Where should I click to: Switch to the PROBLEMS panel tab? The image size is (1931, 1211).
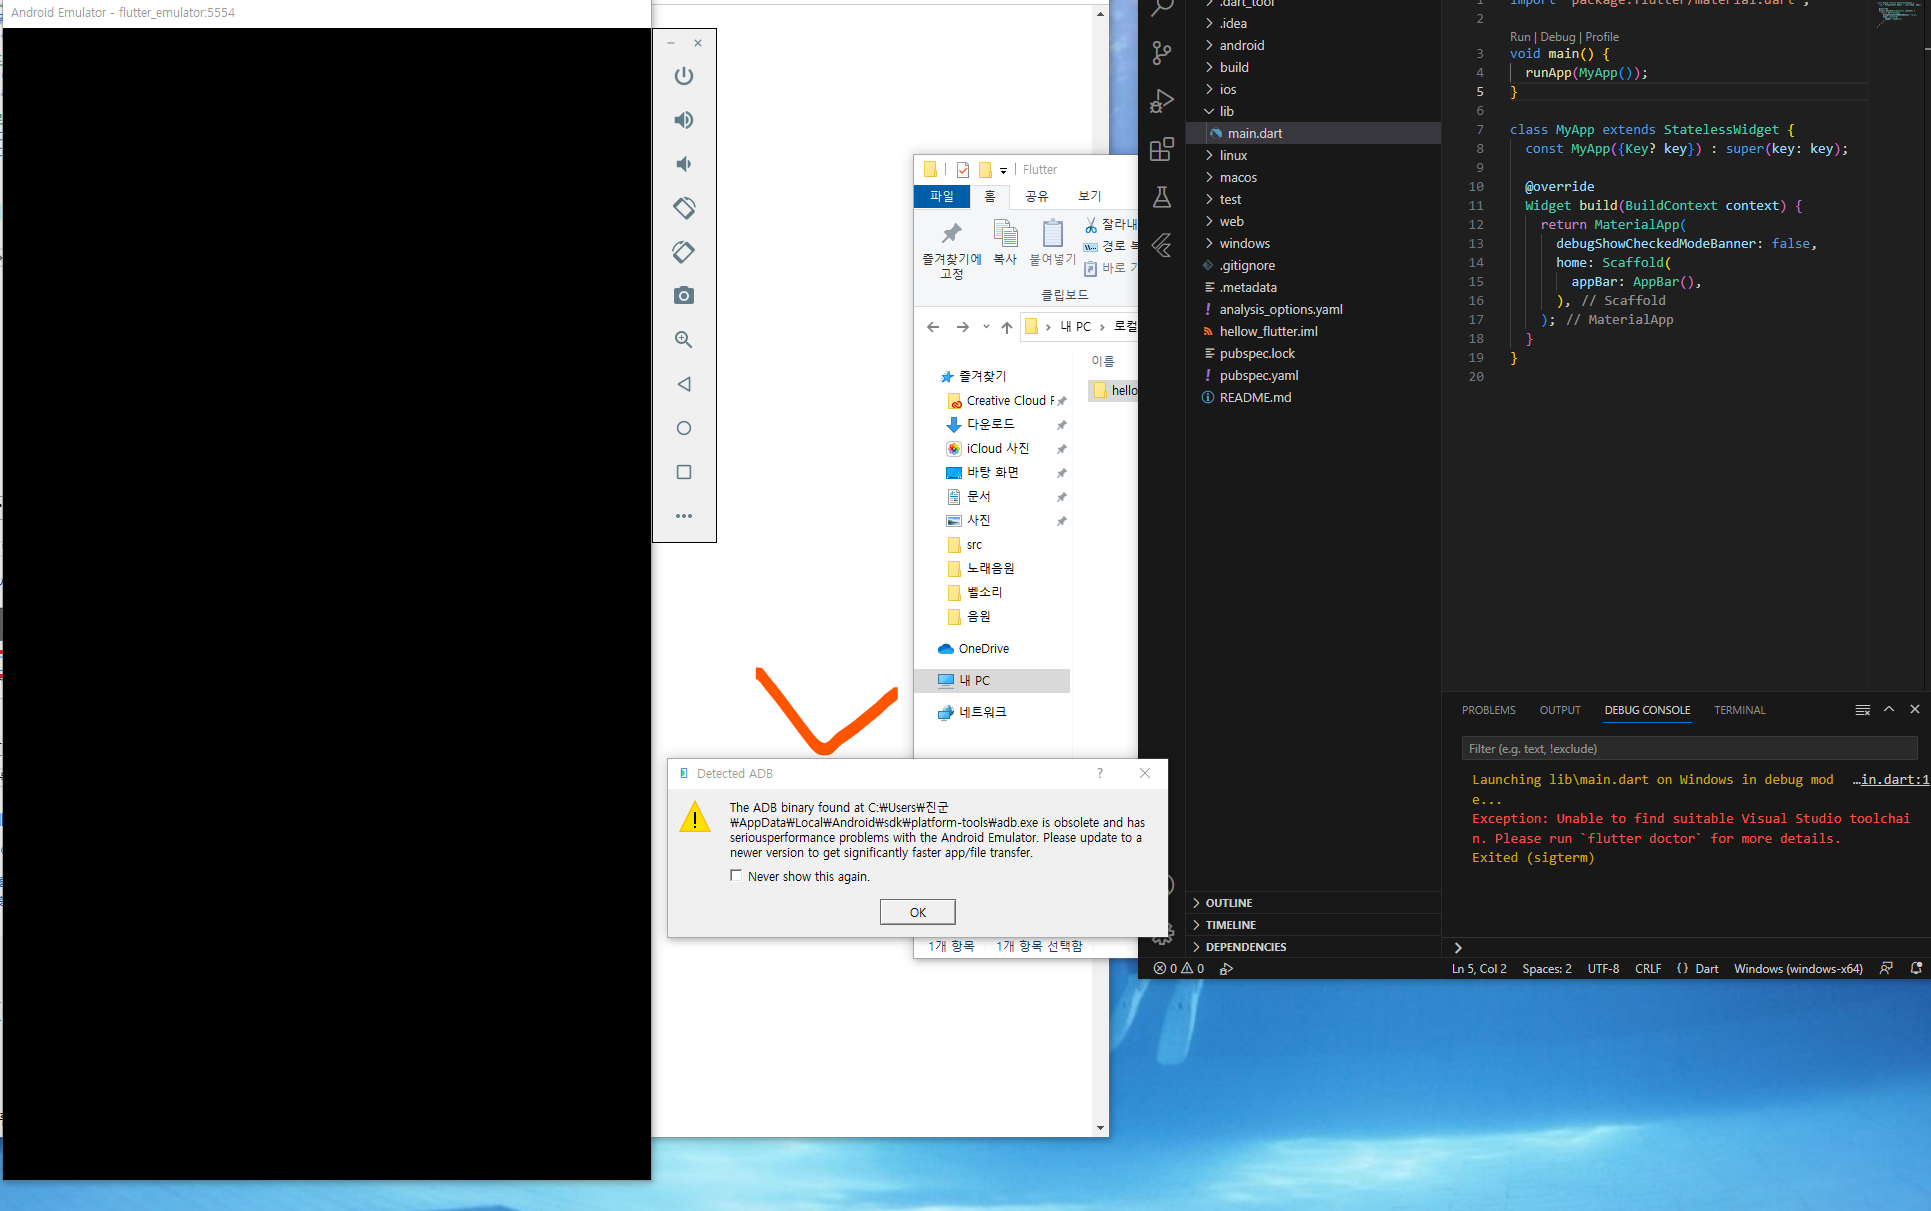click(1488, 710)
